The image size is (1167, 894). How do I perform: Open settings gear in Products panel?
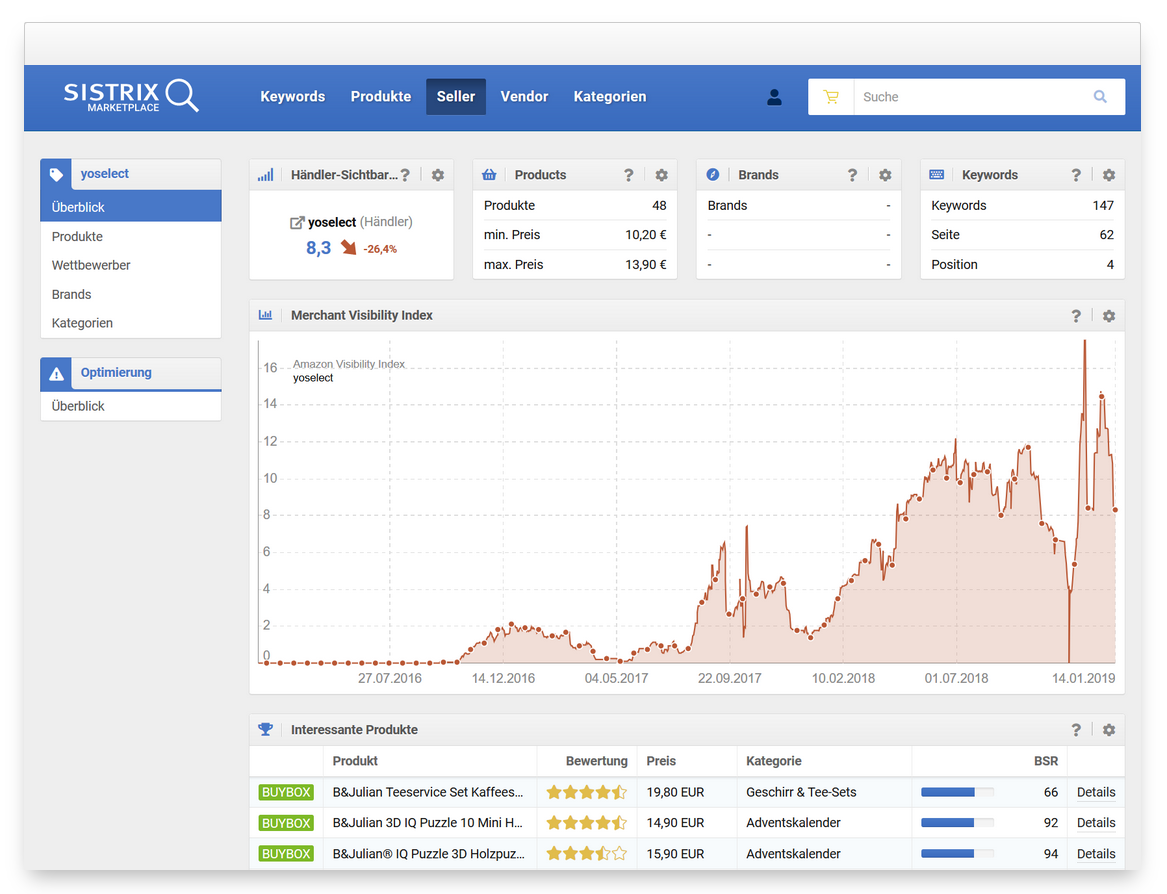[x=661, y=175]
